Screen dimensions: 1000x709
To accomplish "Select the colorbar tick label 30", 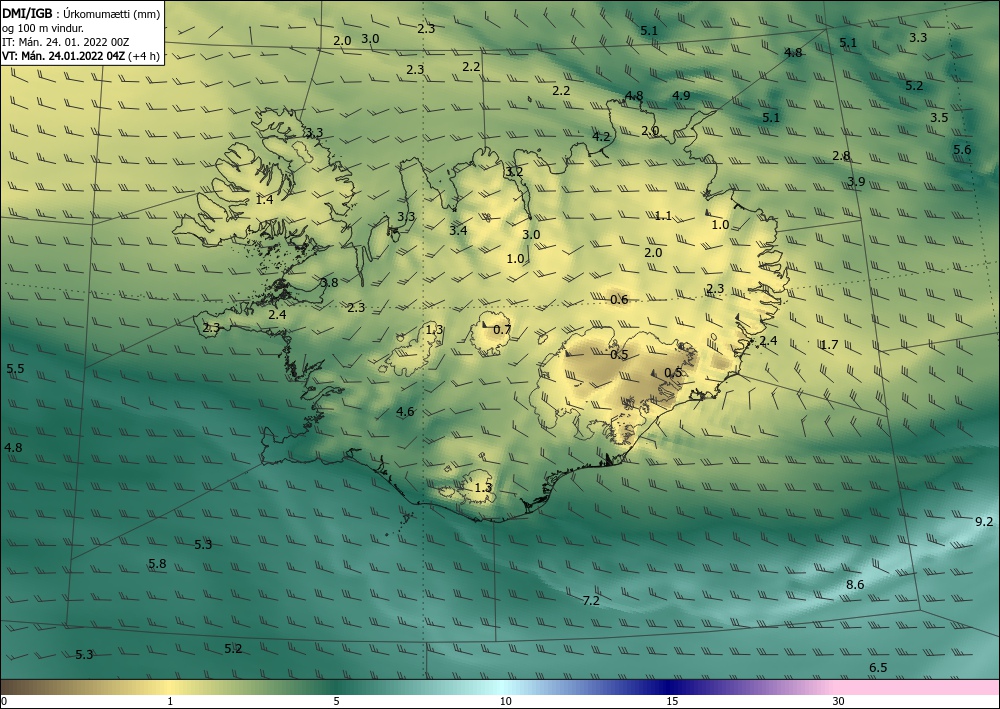I will [x=838, y=701].
